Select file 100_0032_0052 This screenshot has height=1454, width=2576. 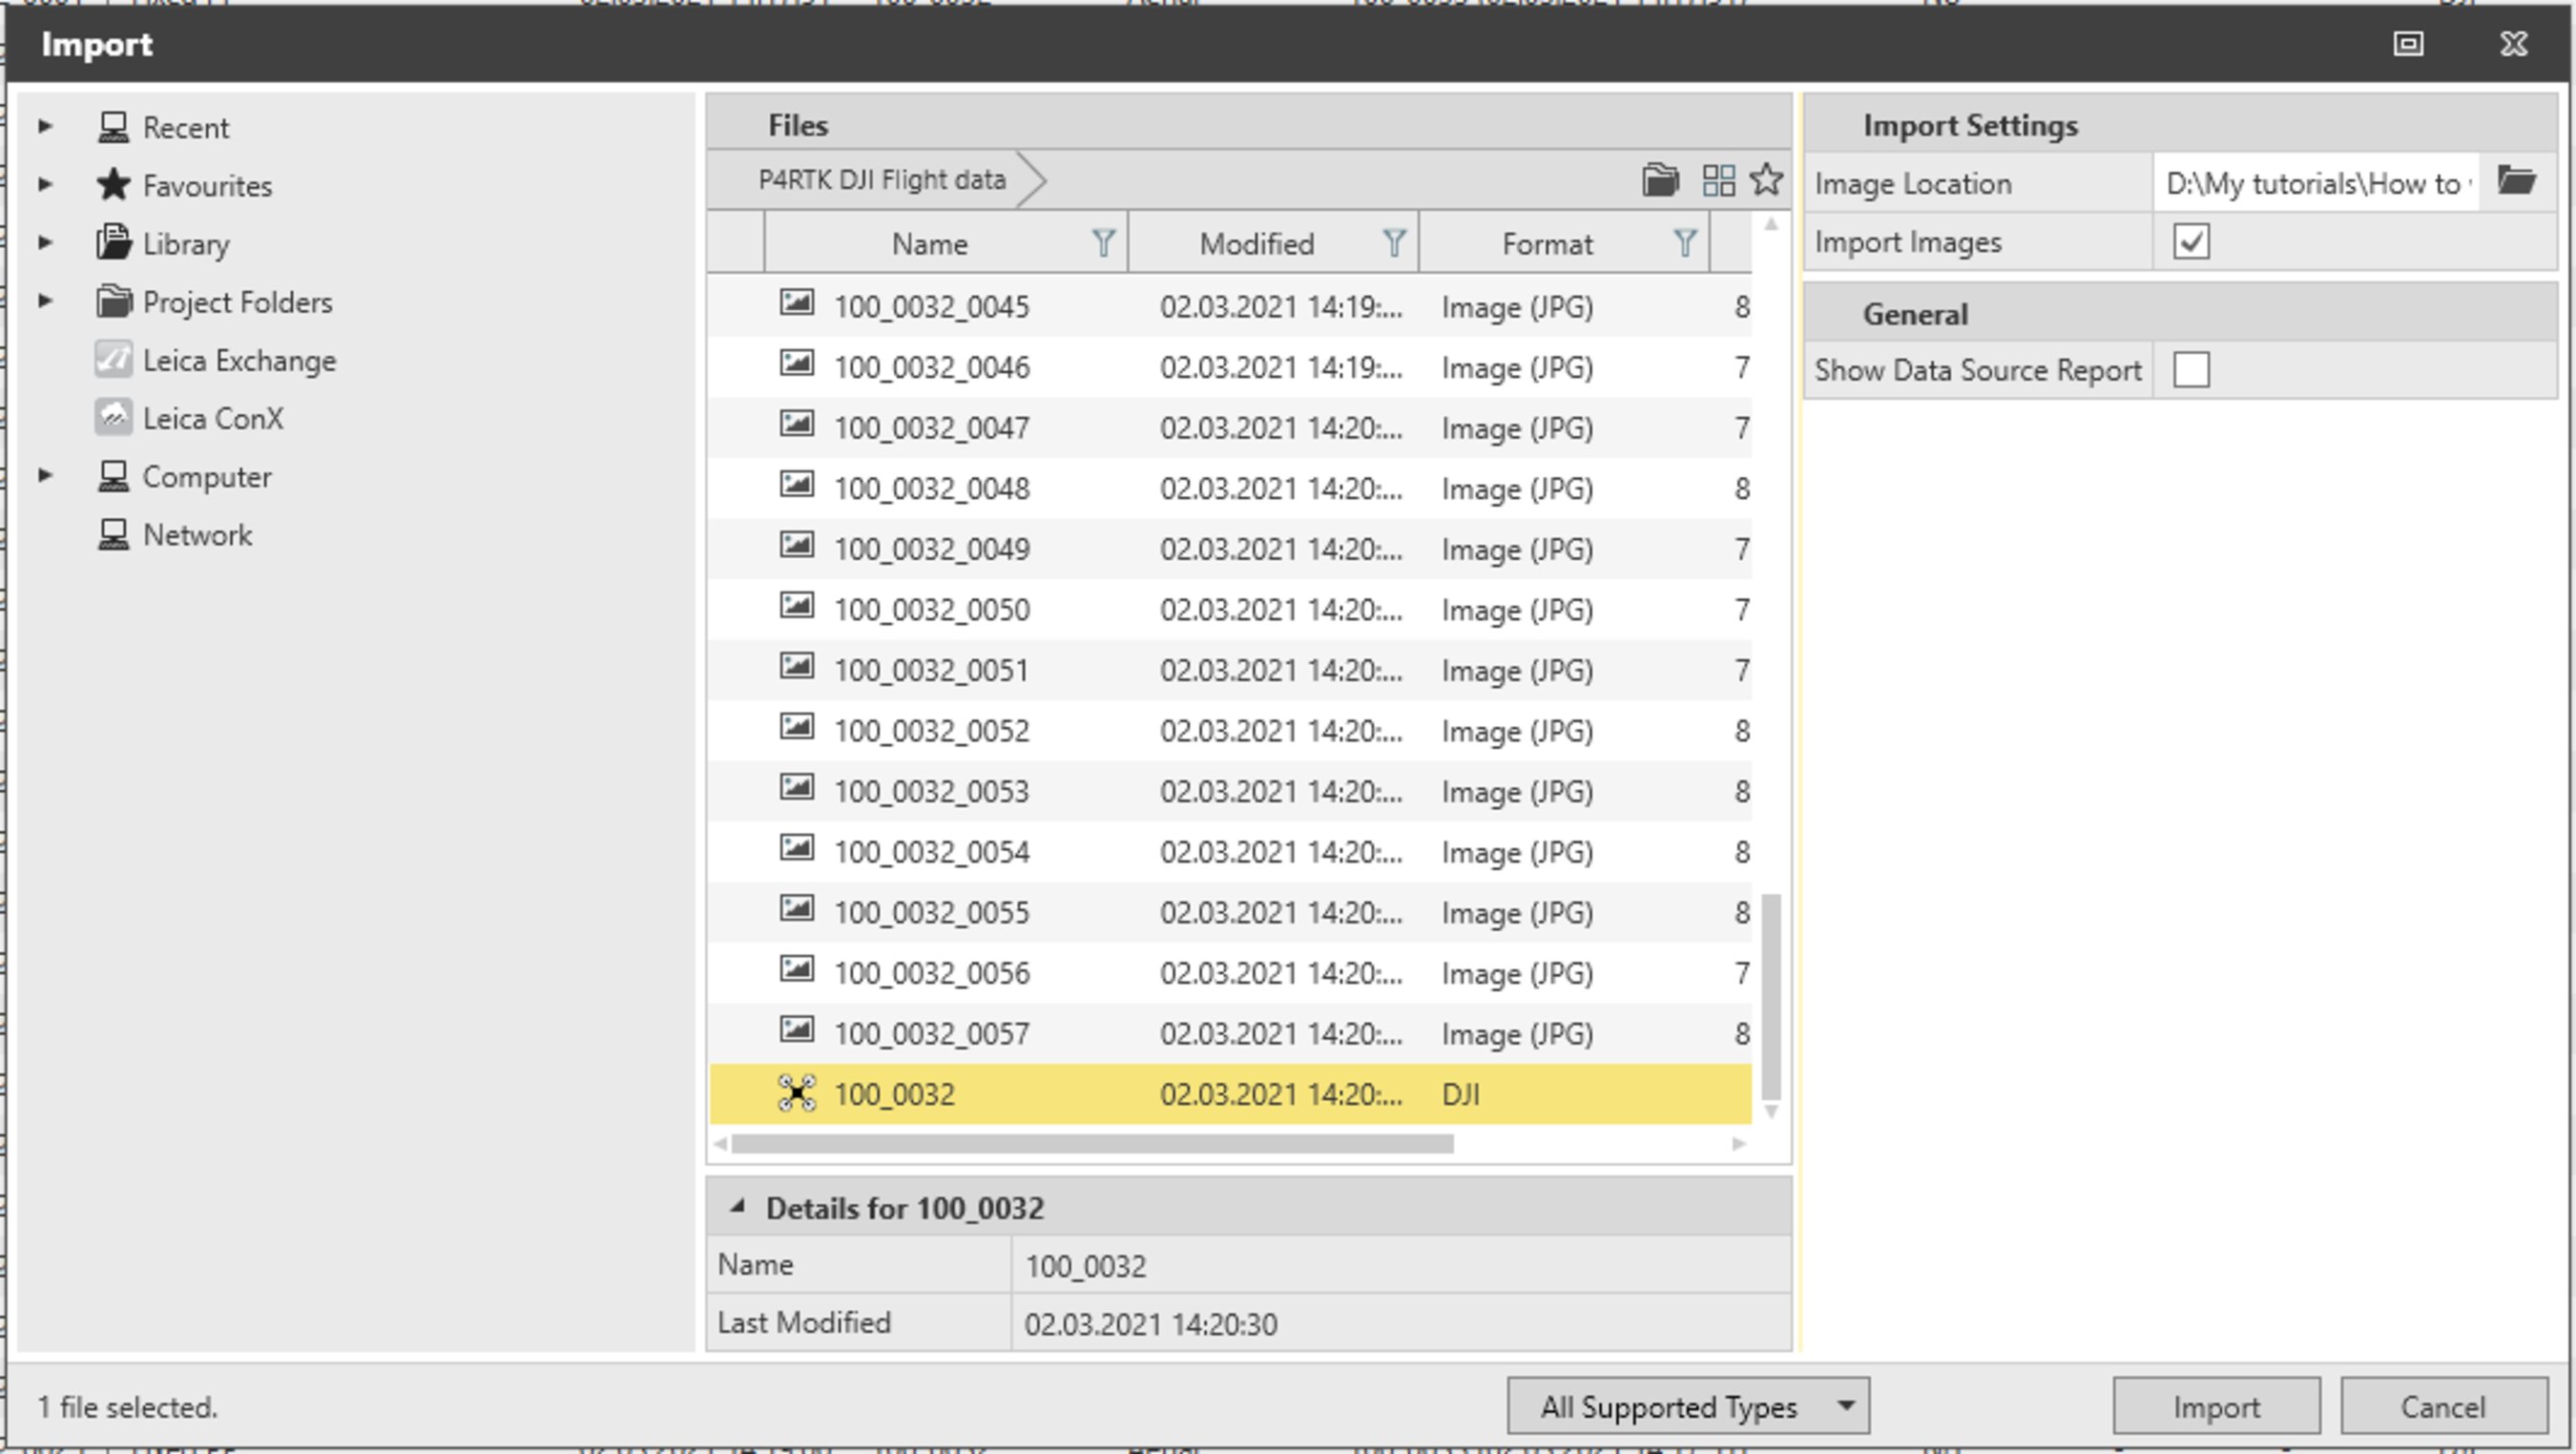(1230, 730)
